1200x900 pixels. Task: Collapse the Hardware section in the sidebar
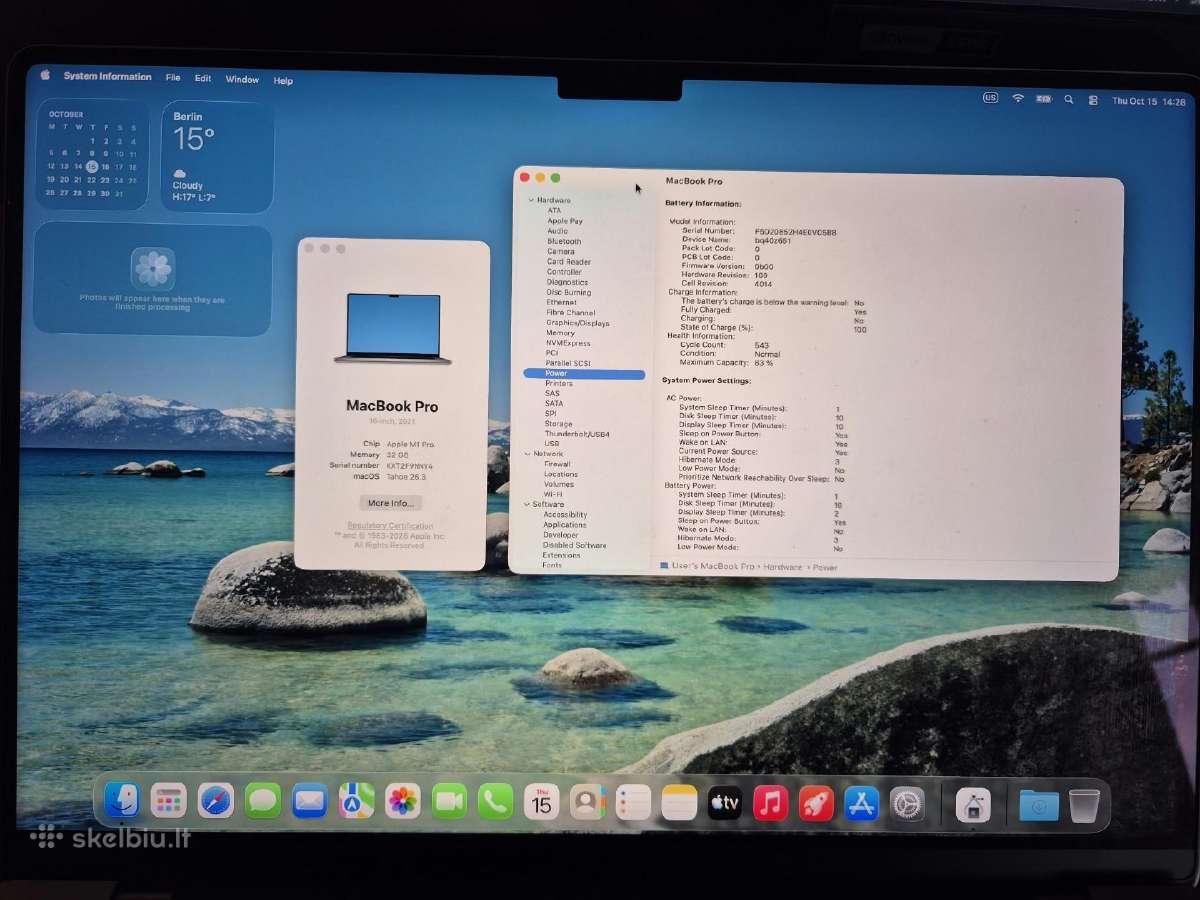(x=531, y=200)
